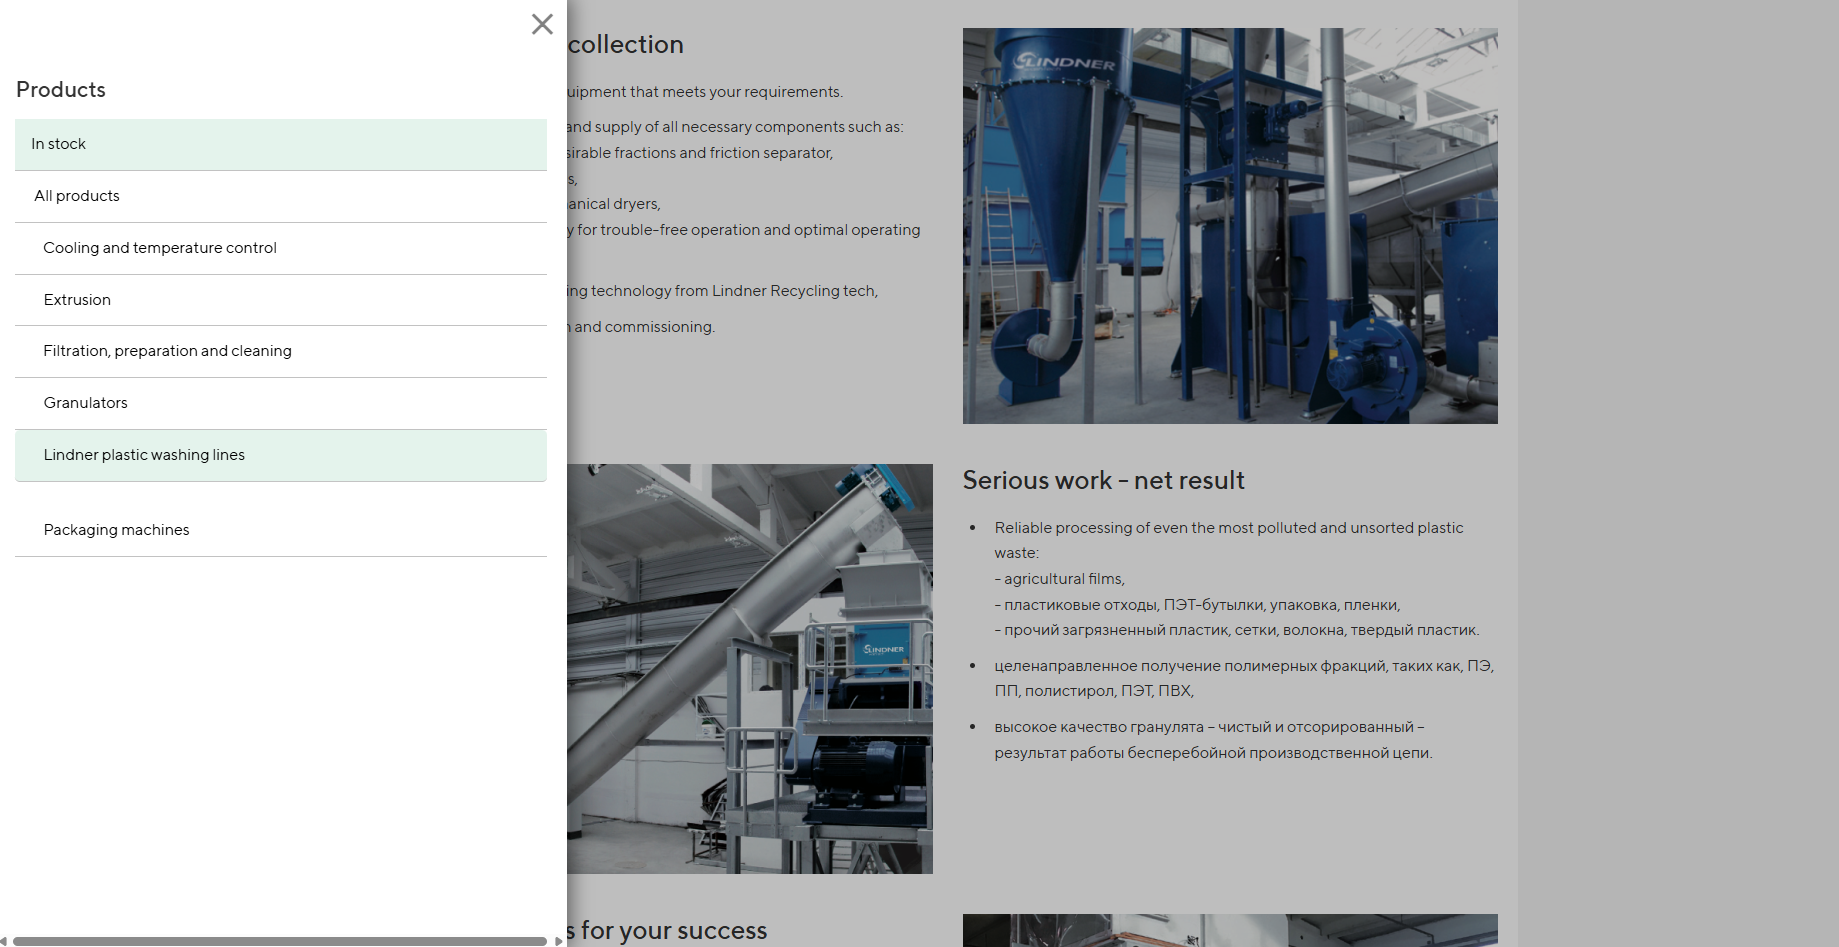The width and height of the screenshot is (1839, 947).
Task: Click the partially visible bottom photo
Action: click(x=1230, y=930)
